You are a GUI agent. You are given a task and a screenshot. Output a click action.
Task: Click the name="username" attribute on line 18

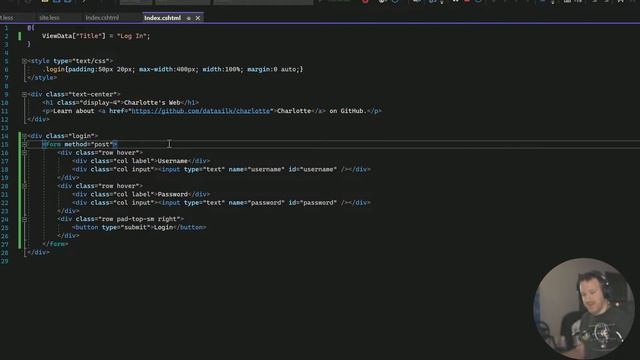[x=256, y=169]
